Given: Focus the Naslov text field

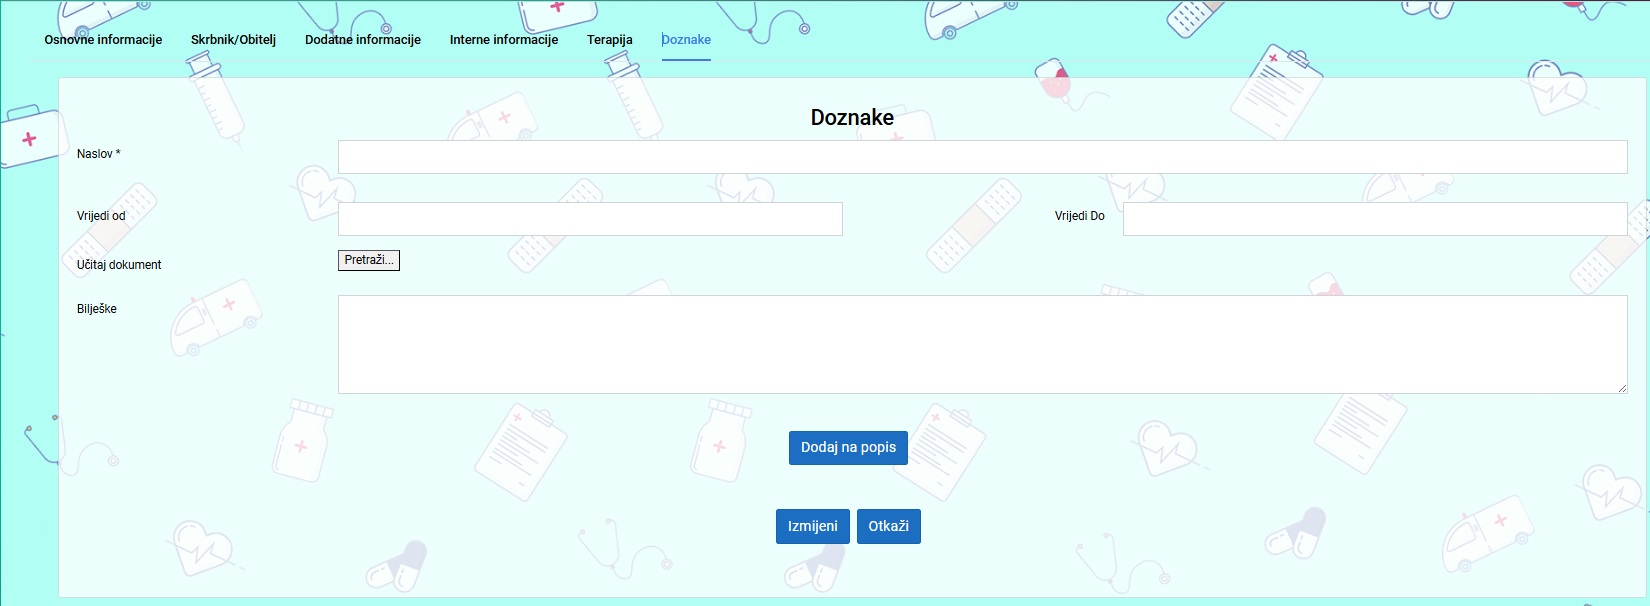Looking at the screenshot, I should pos(982,157).
